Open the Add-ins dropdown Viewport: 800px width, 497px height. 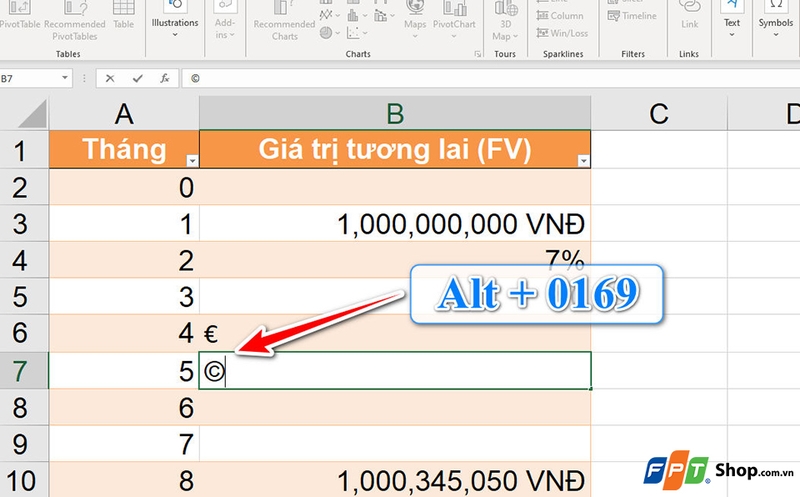coord(224,20)
